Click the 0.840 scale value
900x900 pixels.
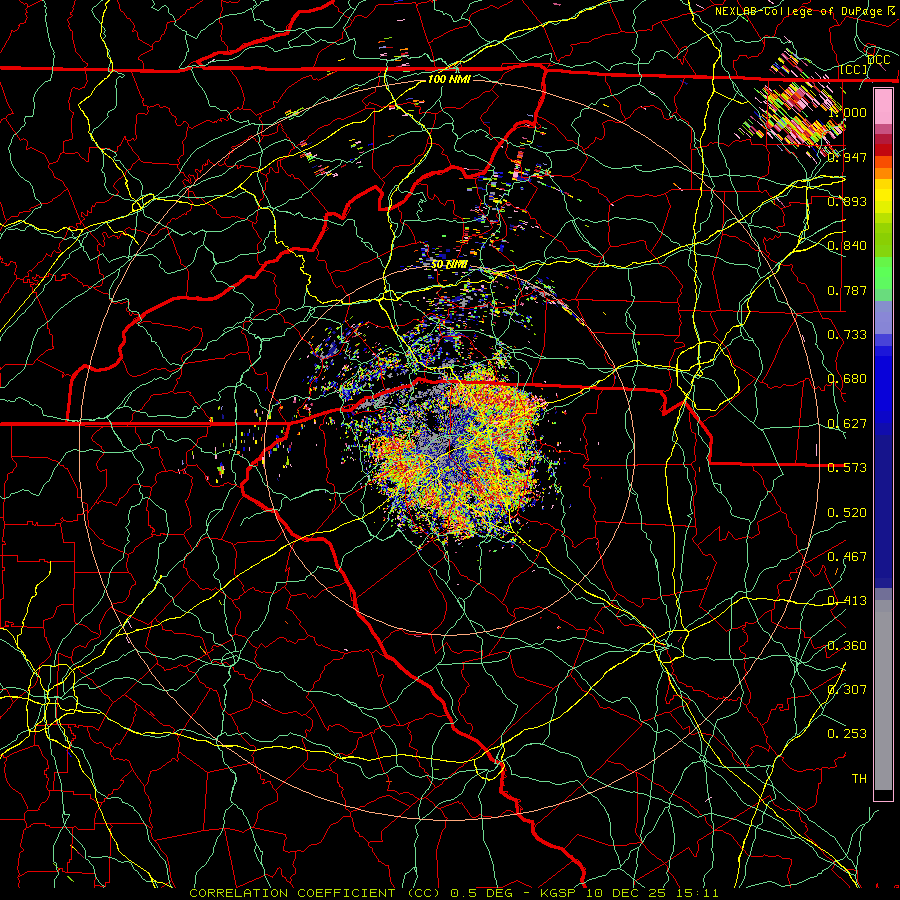click(847, 245)
